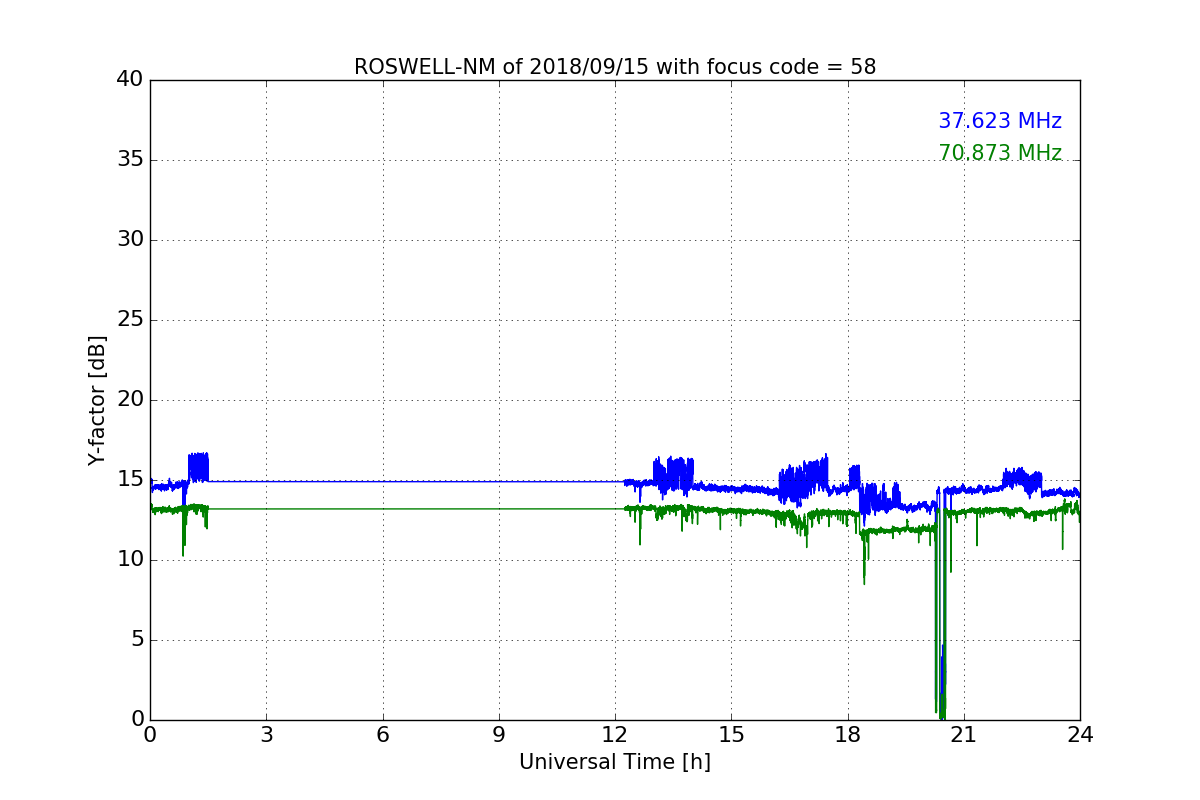Click the plot title mentioning ROSWELL-NM
This screenshot has width=1200, height=800.
click(x=615, y=67)
